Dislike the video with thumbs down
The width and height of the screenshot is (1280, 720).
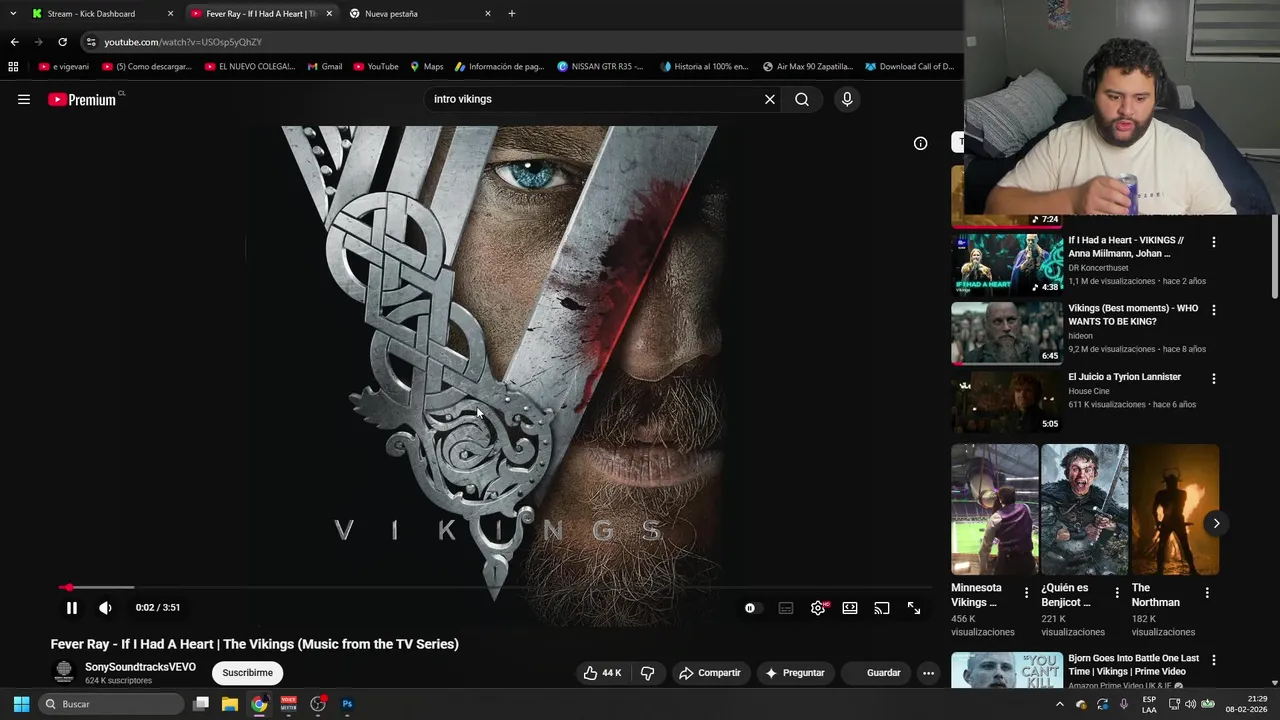(647, 673)
